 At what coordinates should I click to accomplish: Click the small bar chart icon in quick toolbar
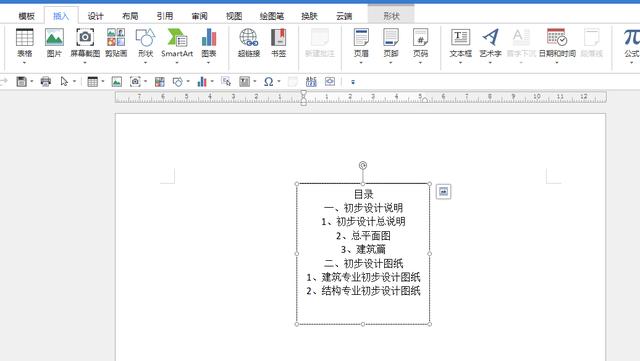(202, 82)
